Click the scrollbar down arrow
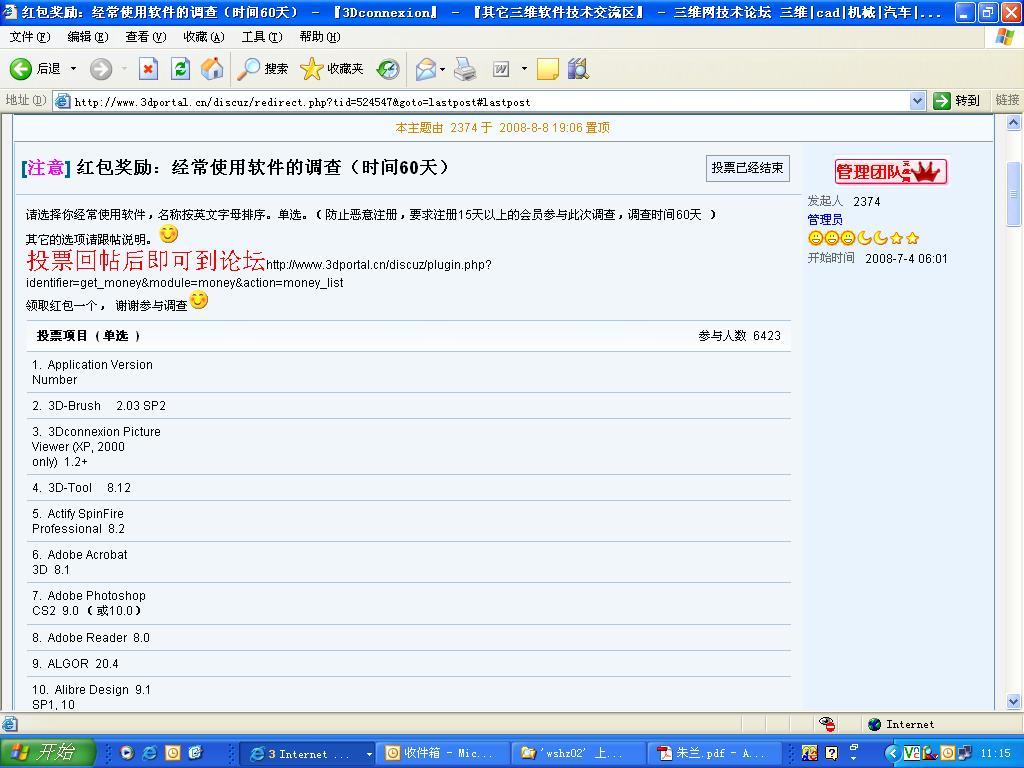1024x768 pixels. click(x=1013, y=701)
